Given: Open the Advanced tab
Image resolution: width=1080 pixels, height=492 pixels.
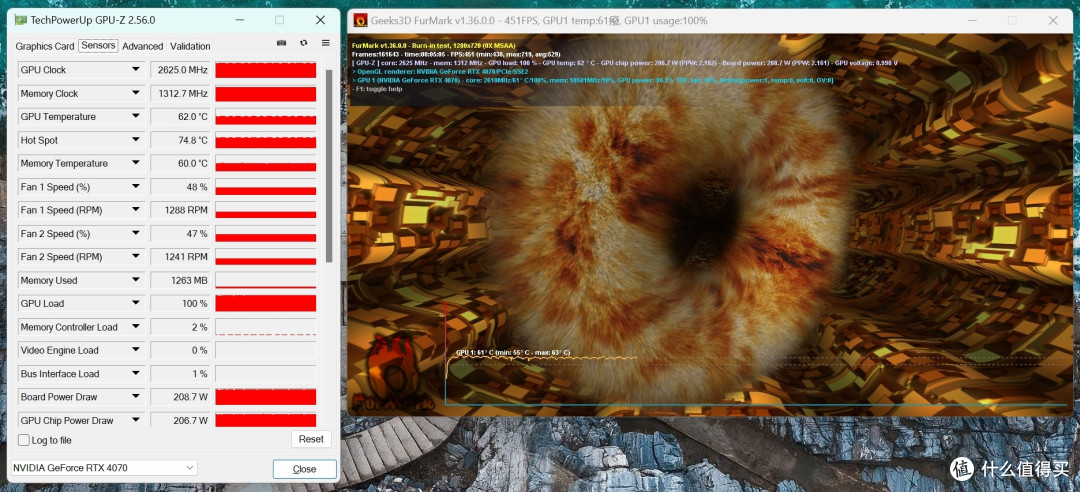Looking at the screenshot, I should coord(143,46).
